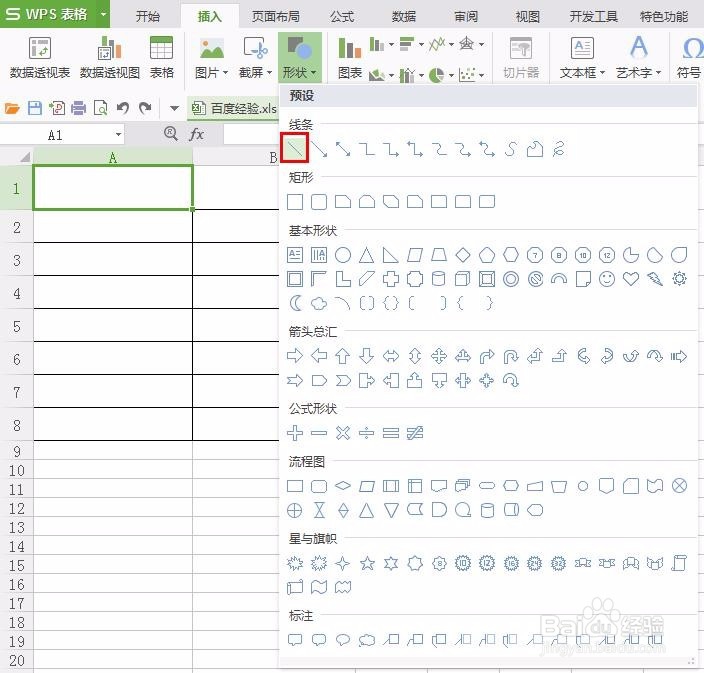Choose the cloud callout shape

point(366,639)
